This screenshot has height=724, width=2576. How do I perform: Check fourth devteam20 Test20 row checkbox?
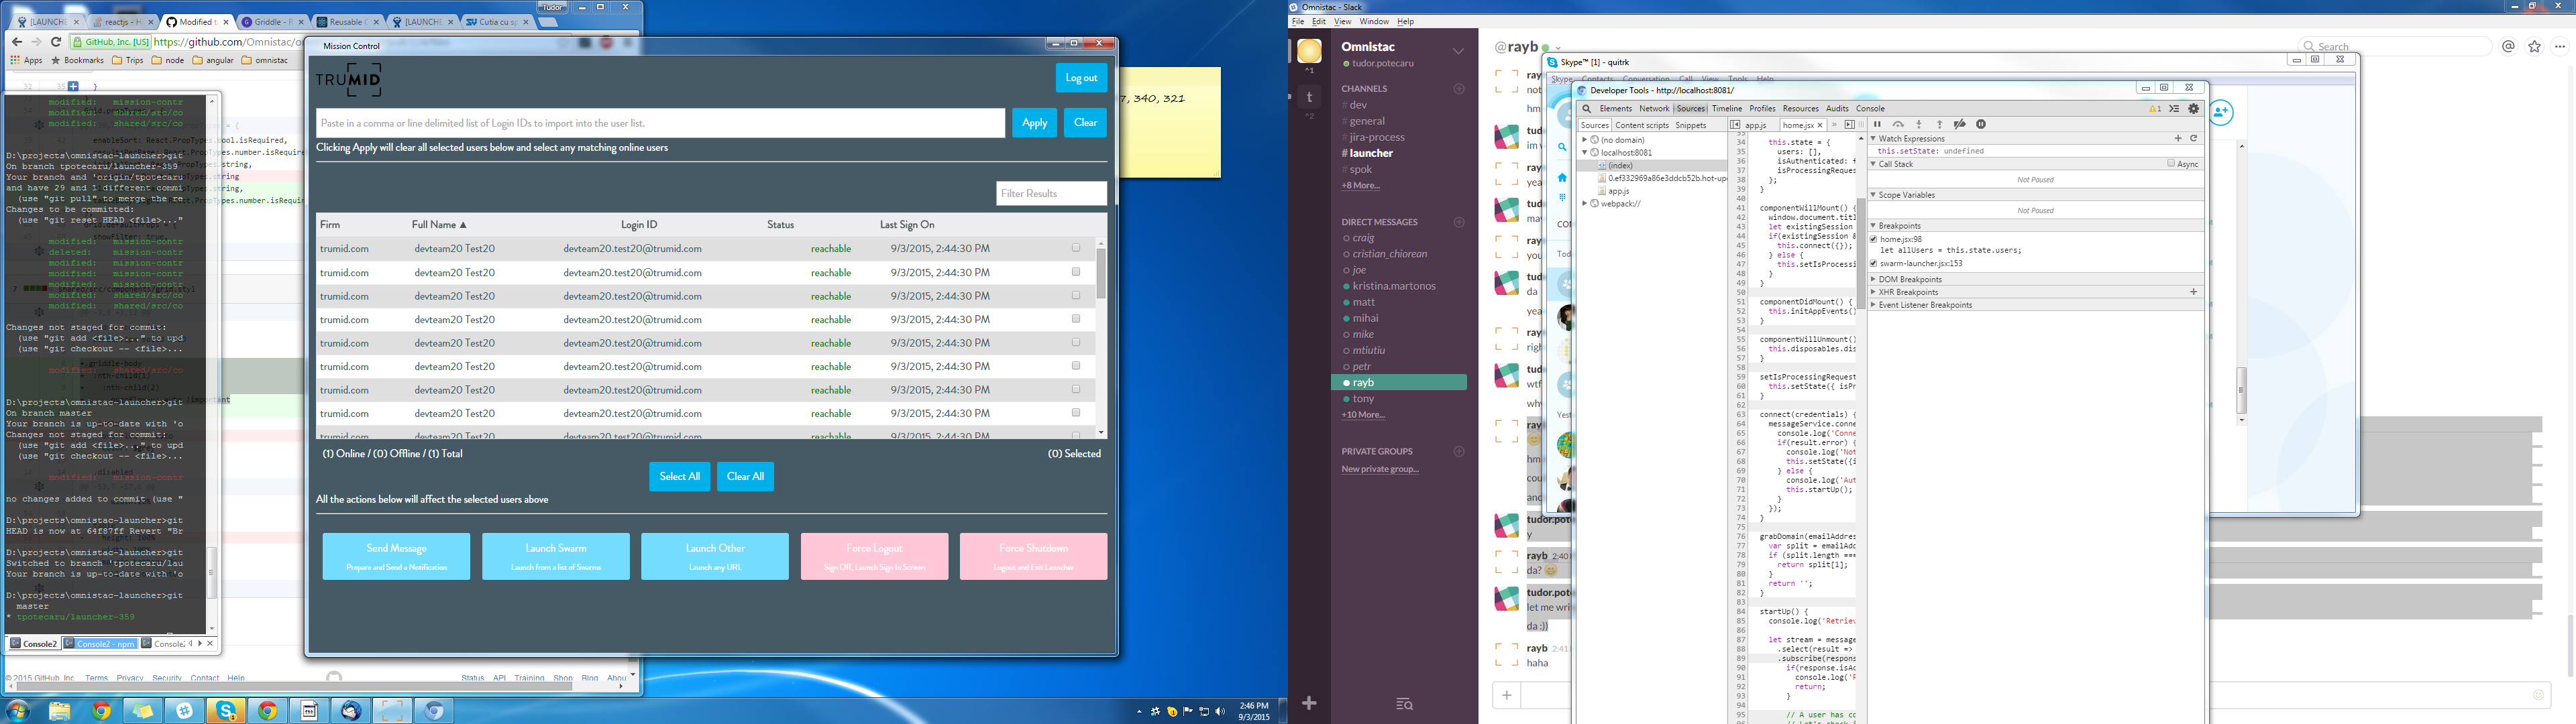(1076, 319)
